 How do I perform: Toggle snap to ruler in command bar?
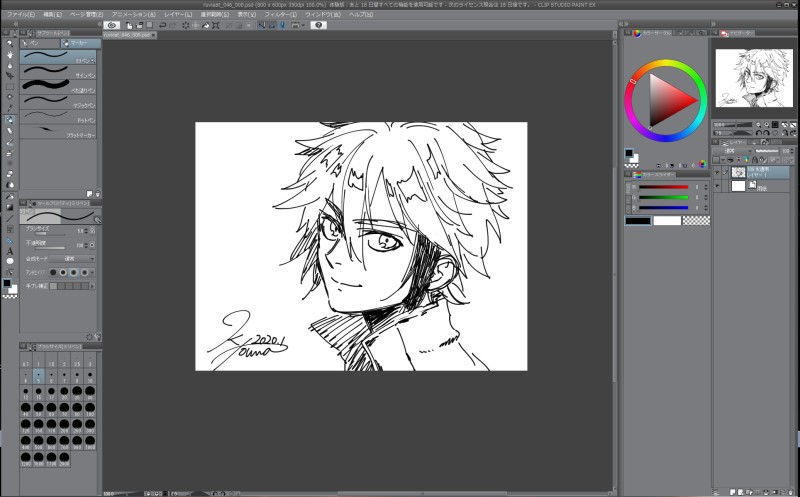coord(262,25)
